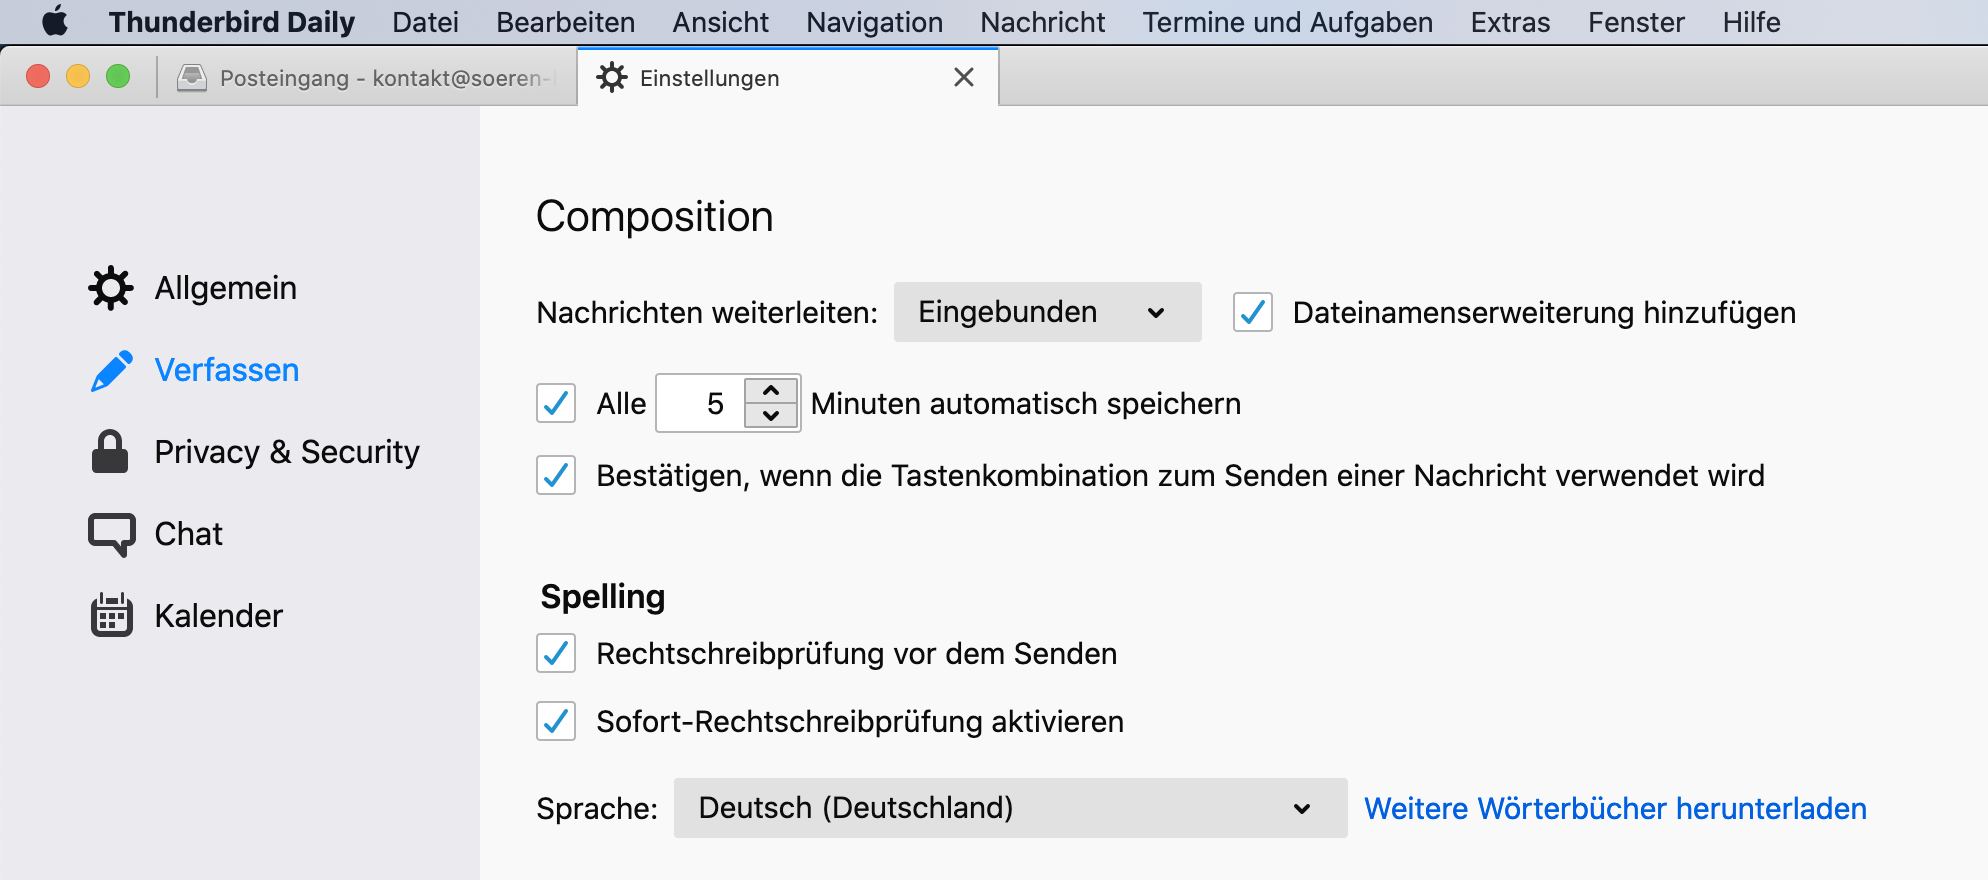The image size is (1988, 880).
Task: Click Weitere Wörterbücher herunterladen link
Action: coord(1615,808)
